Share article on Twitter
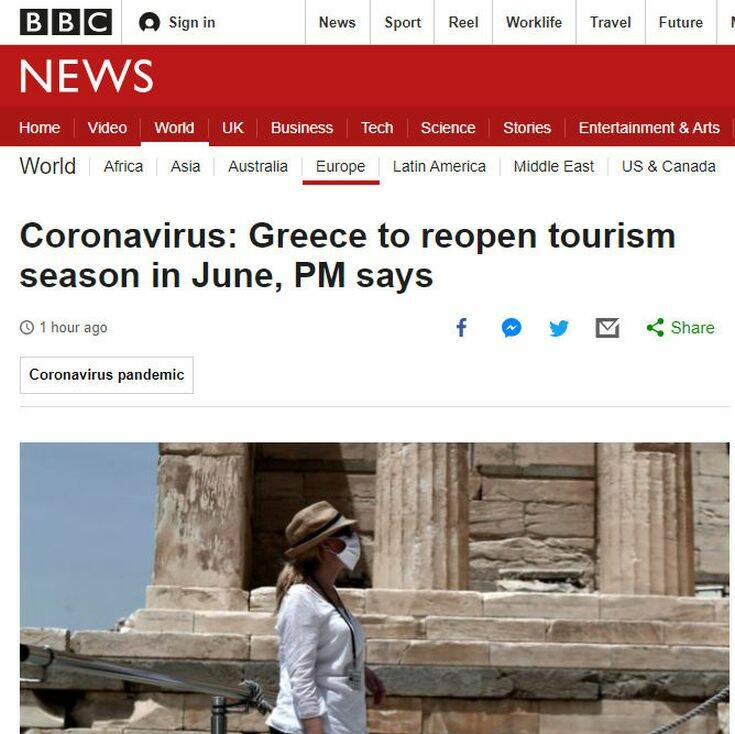The height and width of the screenshot is (734, 735). pyautogui.click(x=559, y=328)
